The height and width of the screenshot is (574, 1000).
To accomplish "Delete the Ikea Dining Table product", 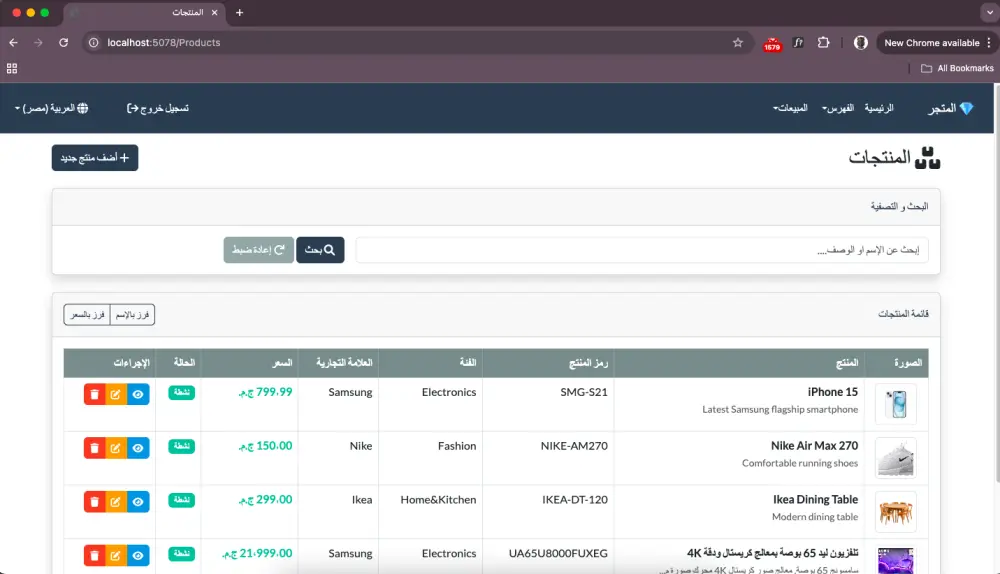I will pyautogui.click(x=94, y=501).
